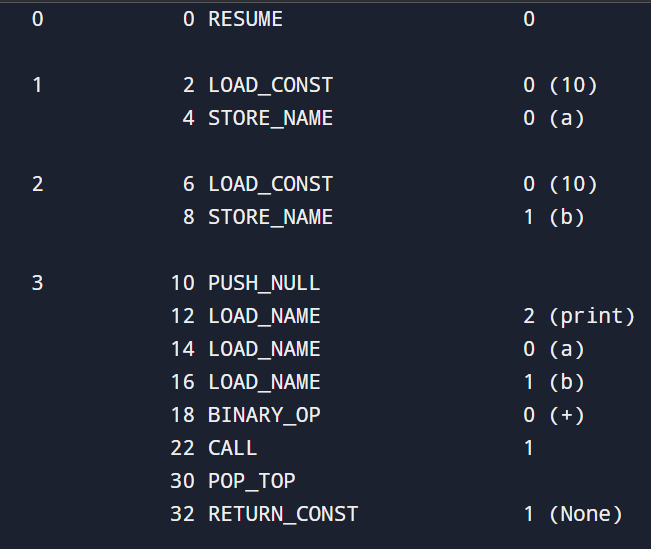Viewport: 651px width, 549px height.
Task: Select the LOAD_NAME instruction at offset 14
Action: tap(264, 349)
